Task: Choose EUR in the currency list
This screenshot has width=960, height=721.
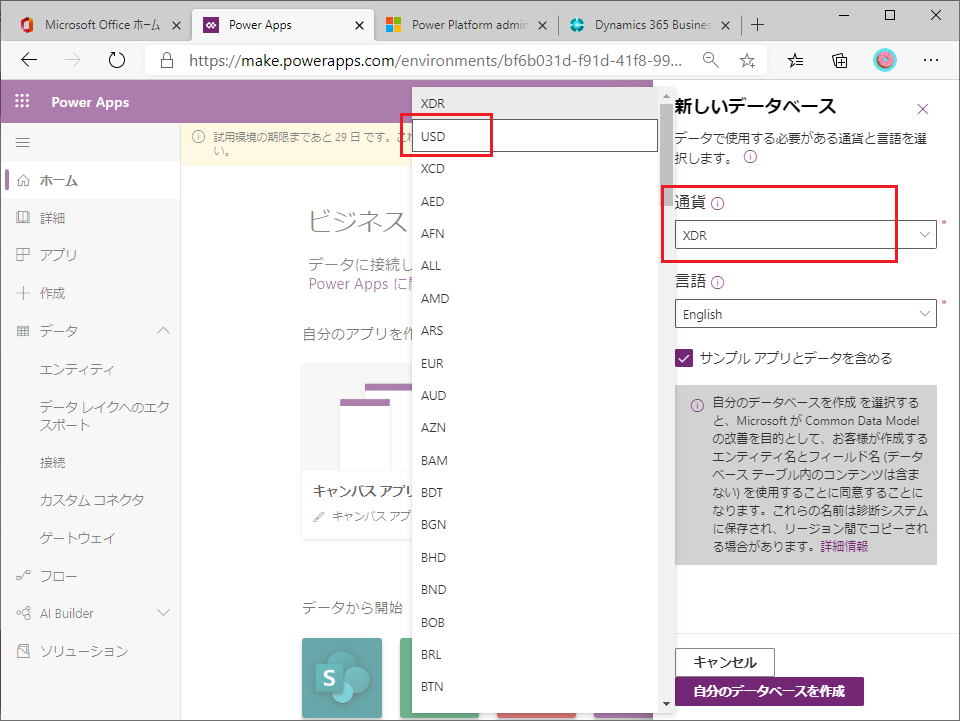Action: pyautogui.click(x=535, y=364)
